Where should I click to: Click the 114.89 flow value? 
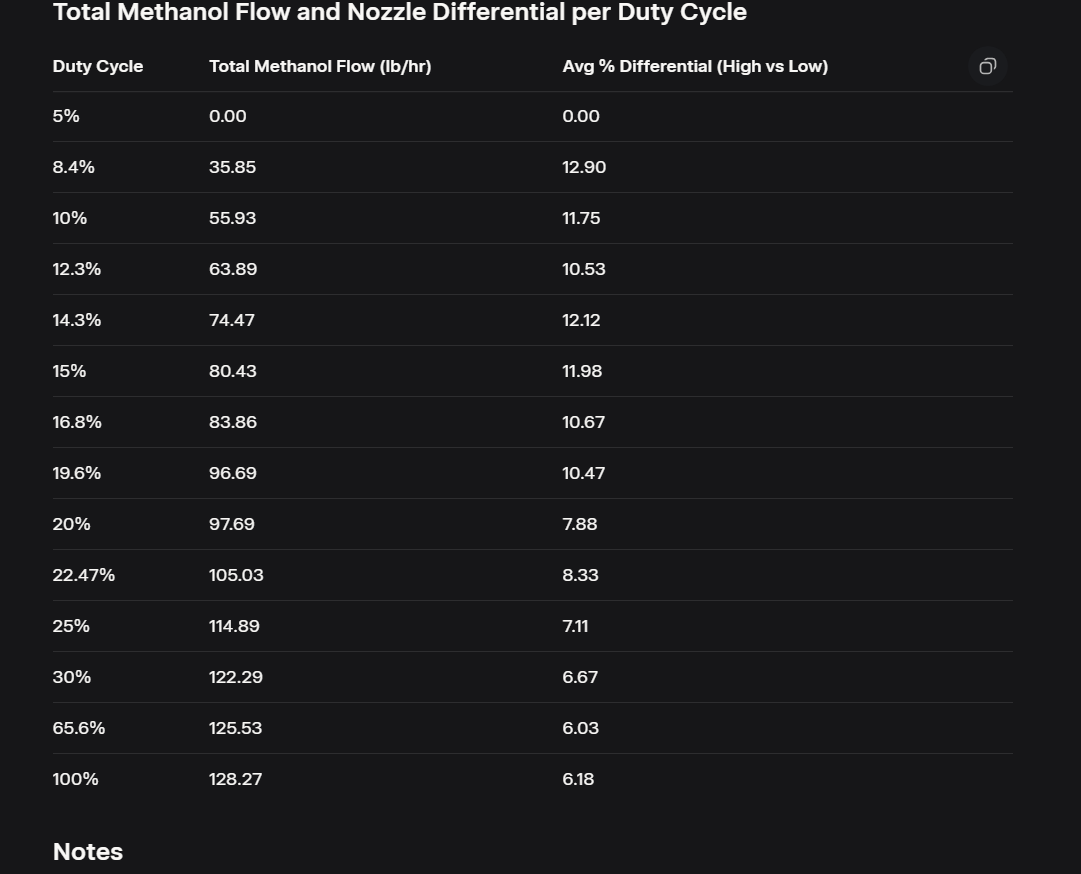(x=234, y=626)
